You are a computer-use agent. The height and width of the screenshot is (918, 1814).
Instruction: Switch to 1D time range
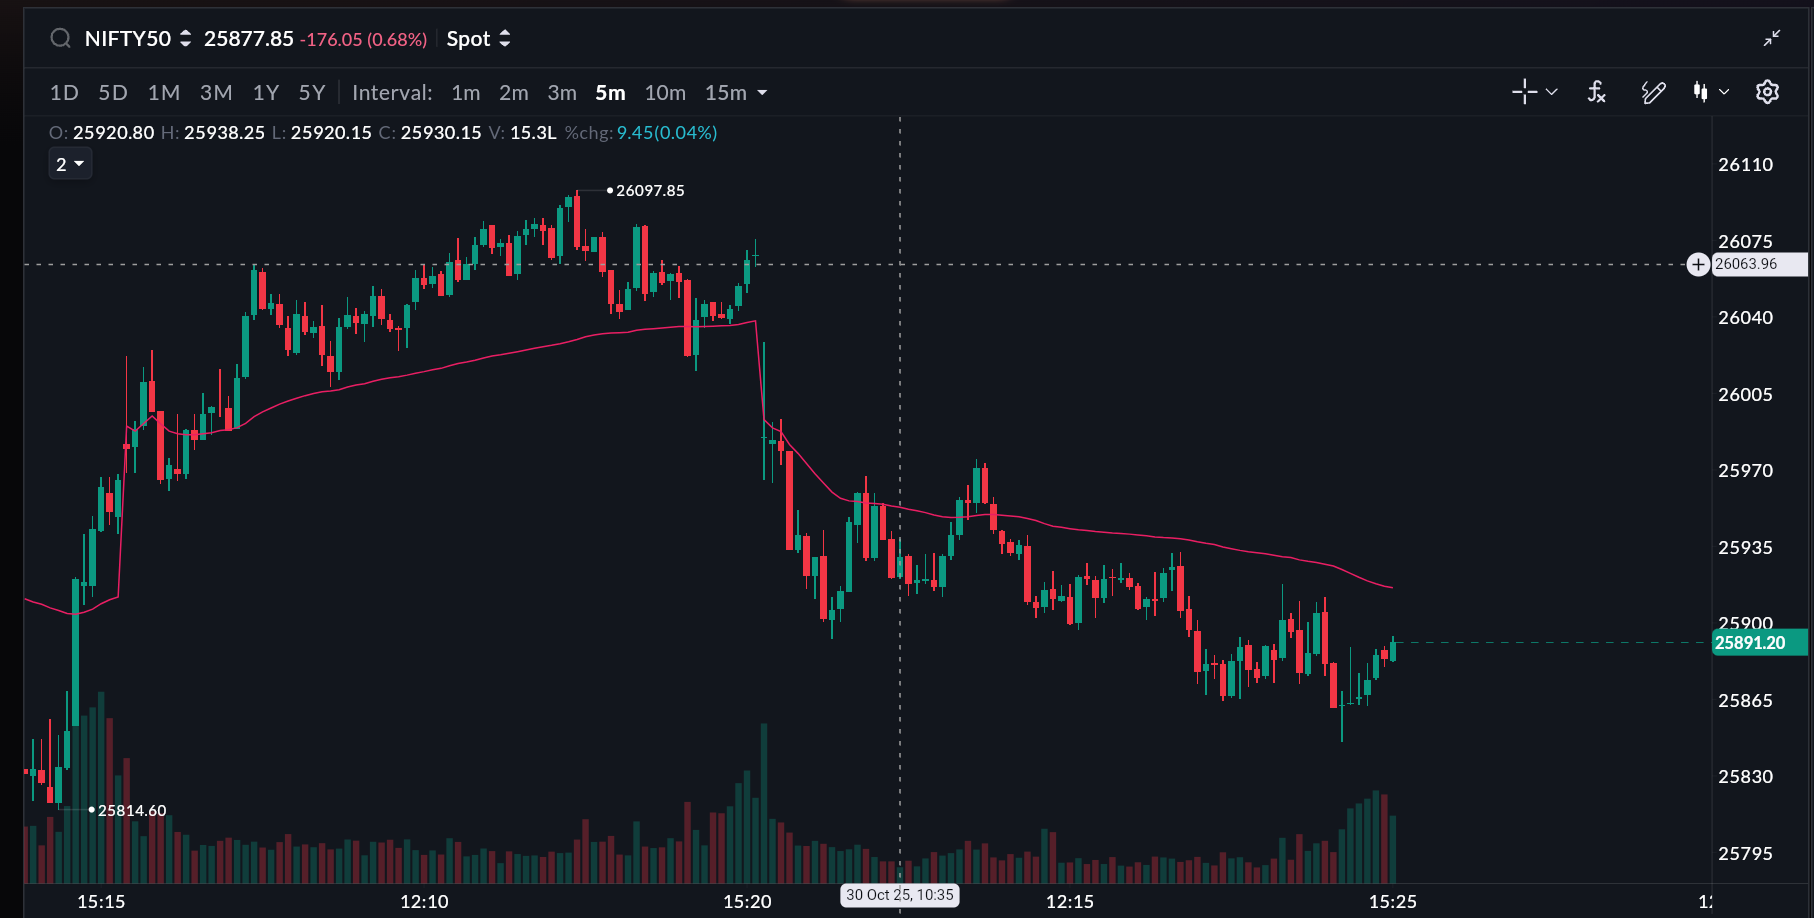pos(64,93)
